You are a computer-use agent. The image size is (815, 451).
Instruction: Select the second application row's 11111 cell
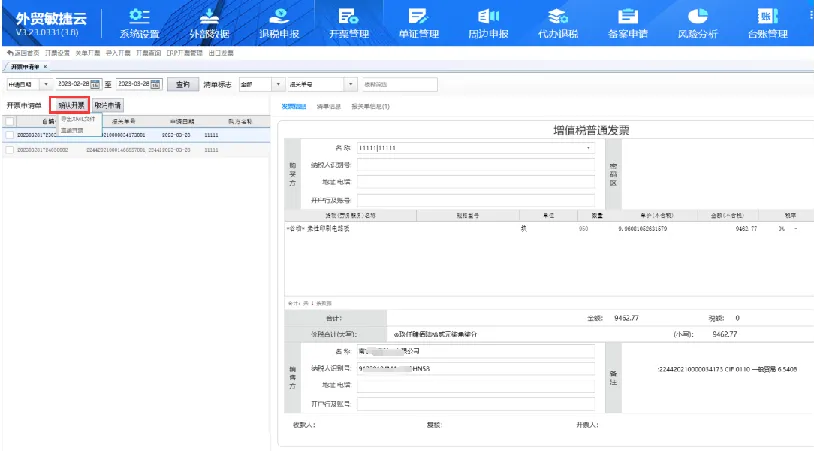[212, 150]
